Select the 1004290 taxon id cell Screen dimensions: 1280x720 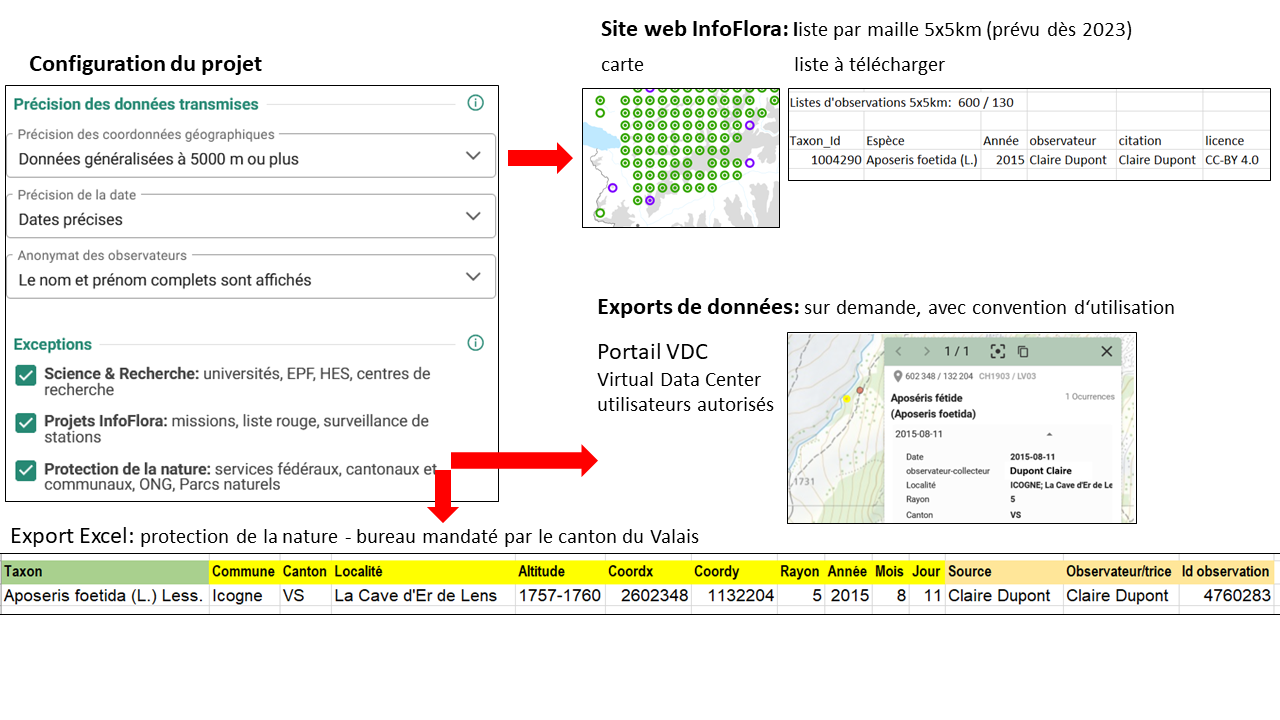tap(826, 160)
